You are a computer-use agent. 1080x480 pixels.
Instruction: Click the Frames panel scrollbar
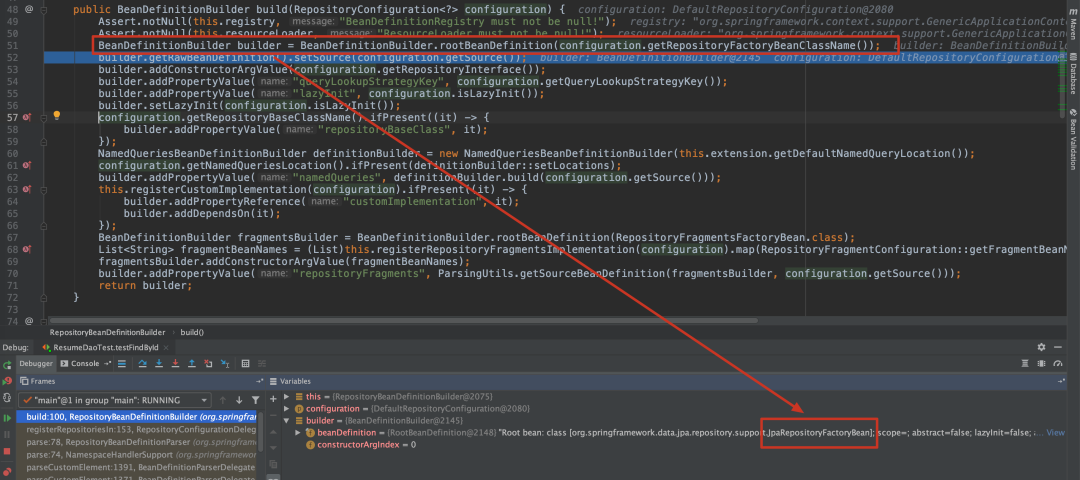(260, 432)
